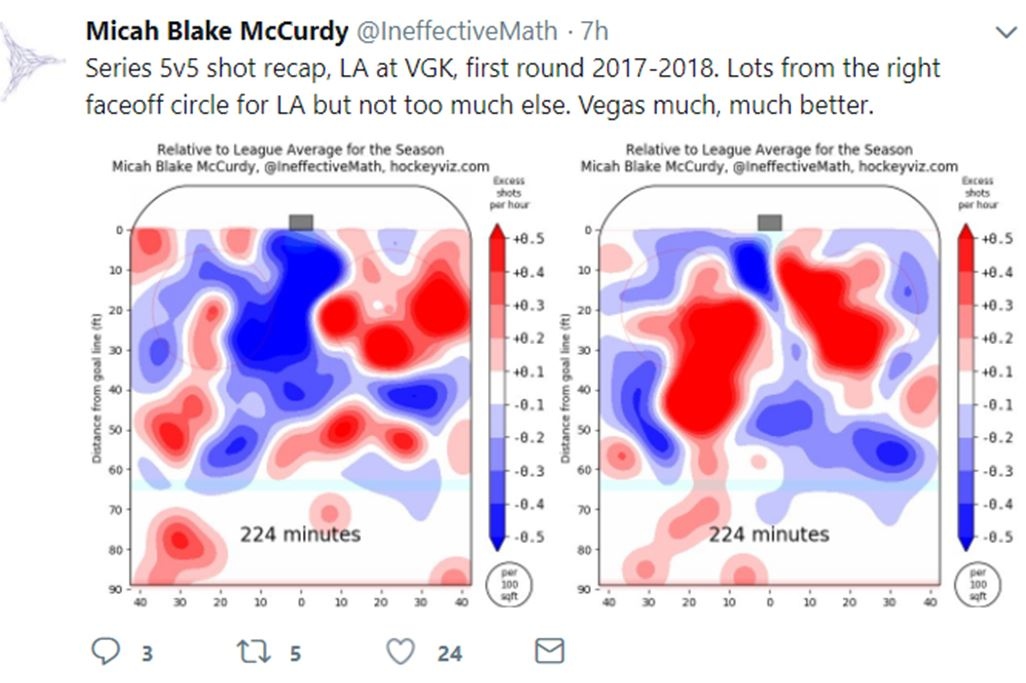
Task: Open the Micah Blake McCurdy display name
Action: [x=217, y=31]
